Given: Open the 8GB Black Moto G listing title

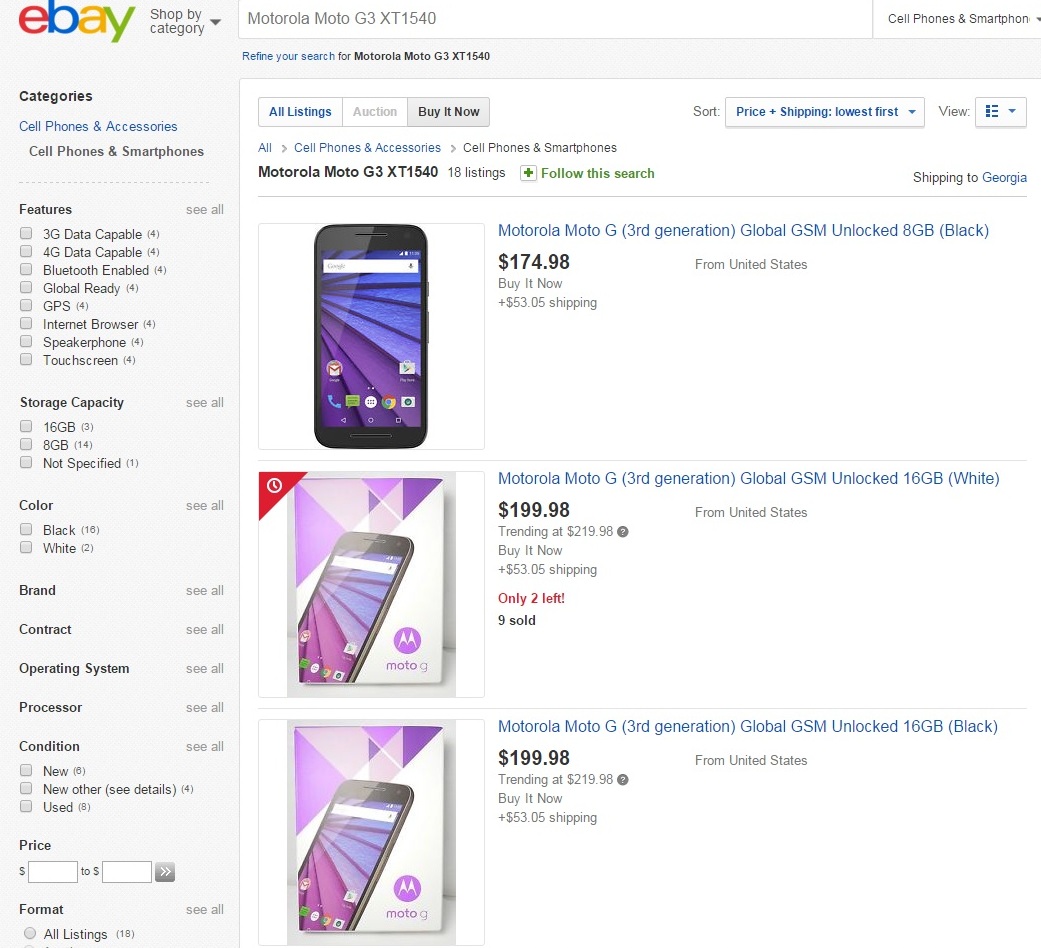Looking at the screenshot, I should (x=743, y=231).
